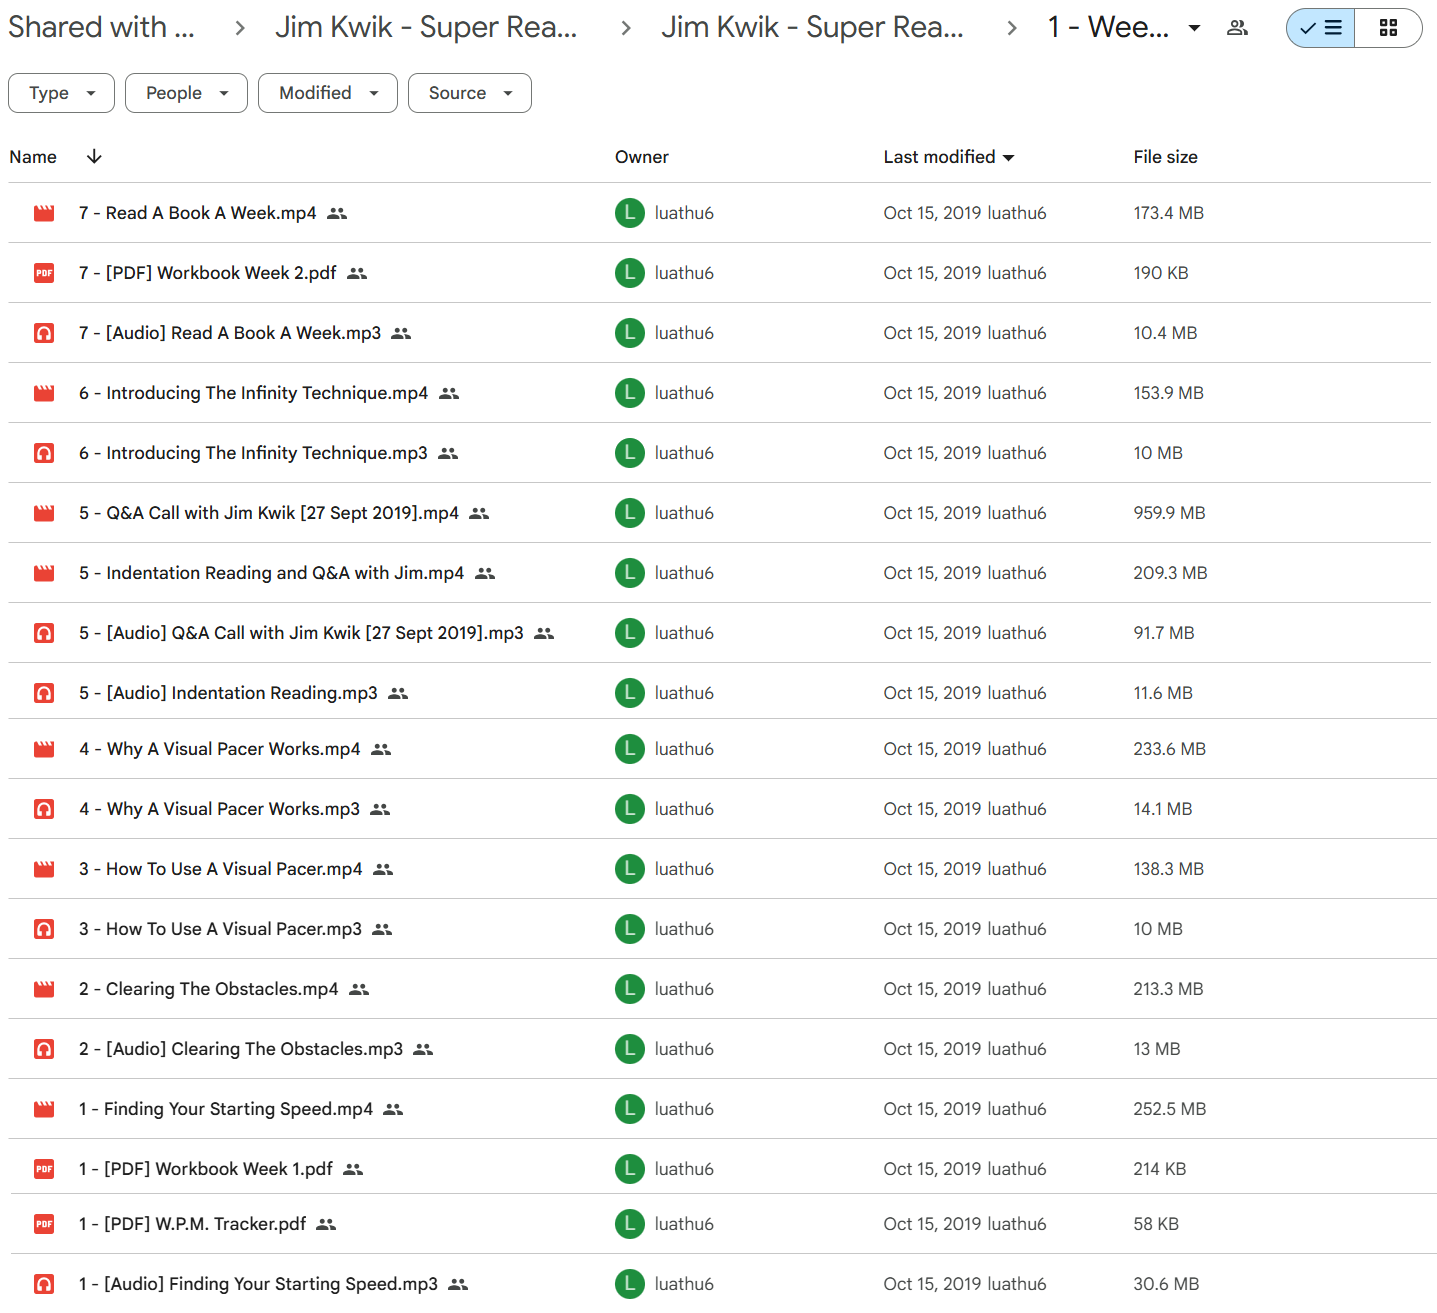The height and width of the screenshot is (1313, 1437).
Task: Click the 252.5 MB file size cell
Action: pyautogui.click(x=1169, y=1109)
